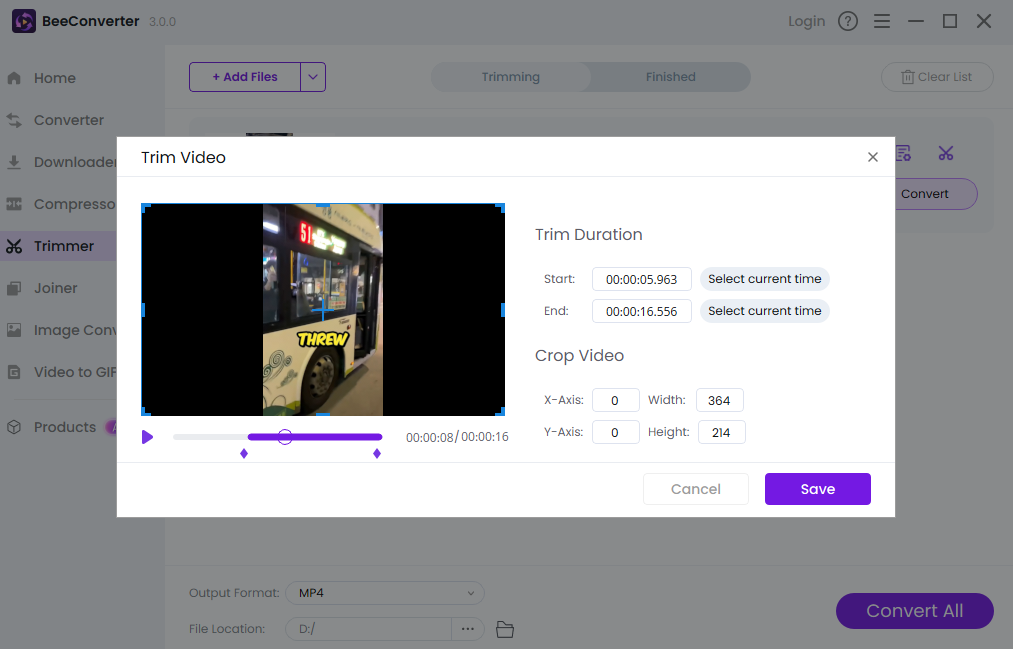Click the scissors trim icon
Image resolution: width=1013 pixels, height=649 pixels.
pyautogui.click(x=946, y=153)
